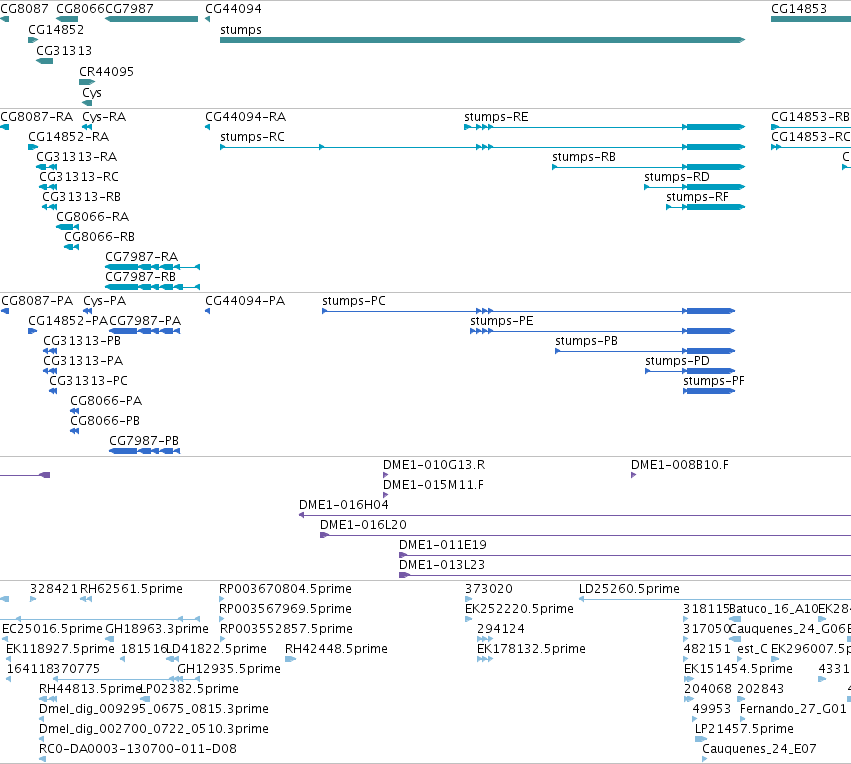Screen dimensions: 851x764
Task: Select clone DME1-011E19
Action: pyautogui.click(x=625, y=555)
